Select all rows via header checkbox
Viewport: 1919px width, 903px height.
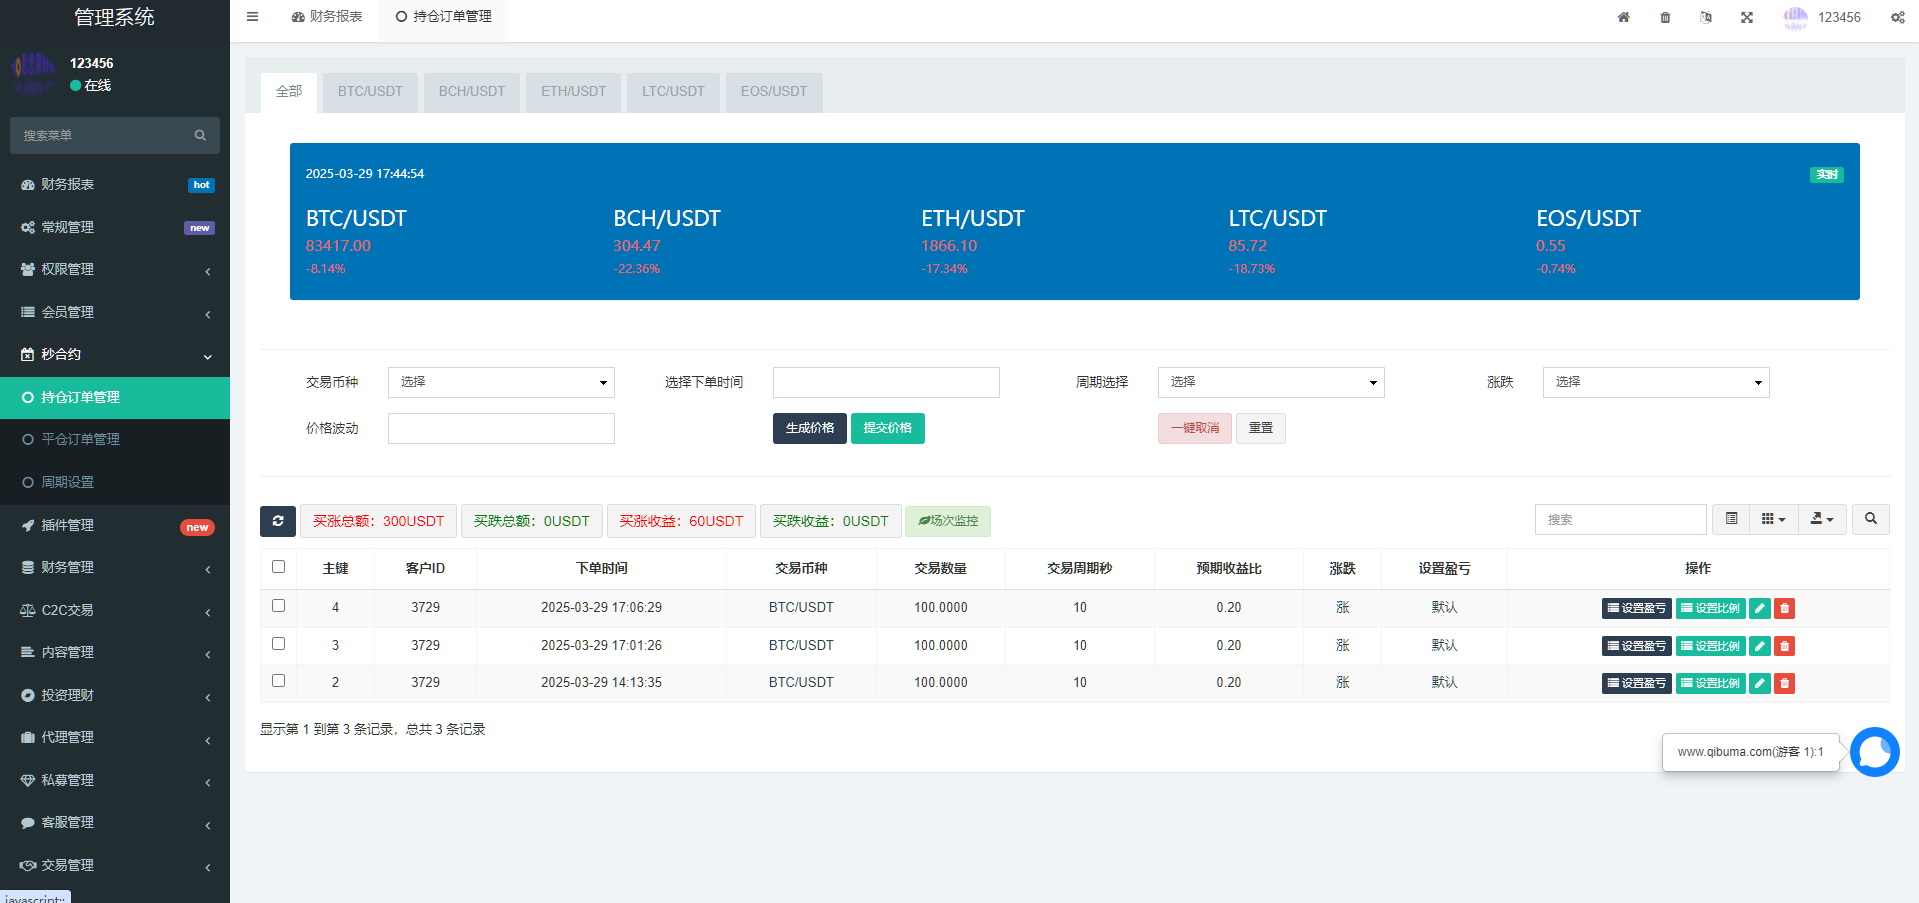click(x=279, y=567)
